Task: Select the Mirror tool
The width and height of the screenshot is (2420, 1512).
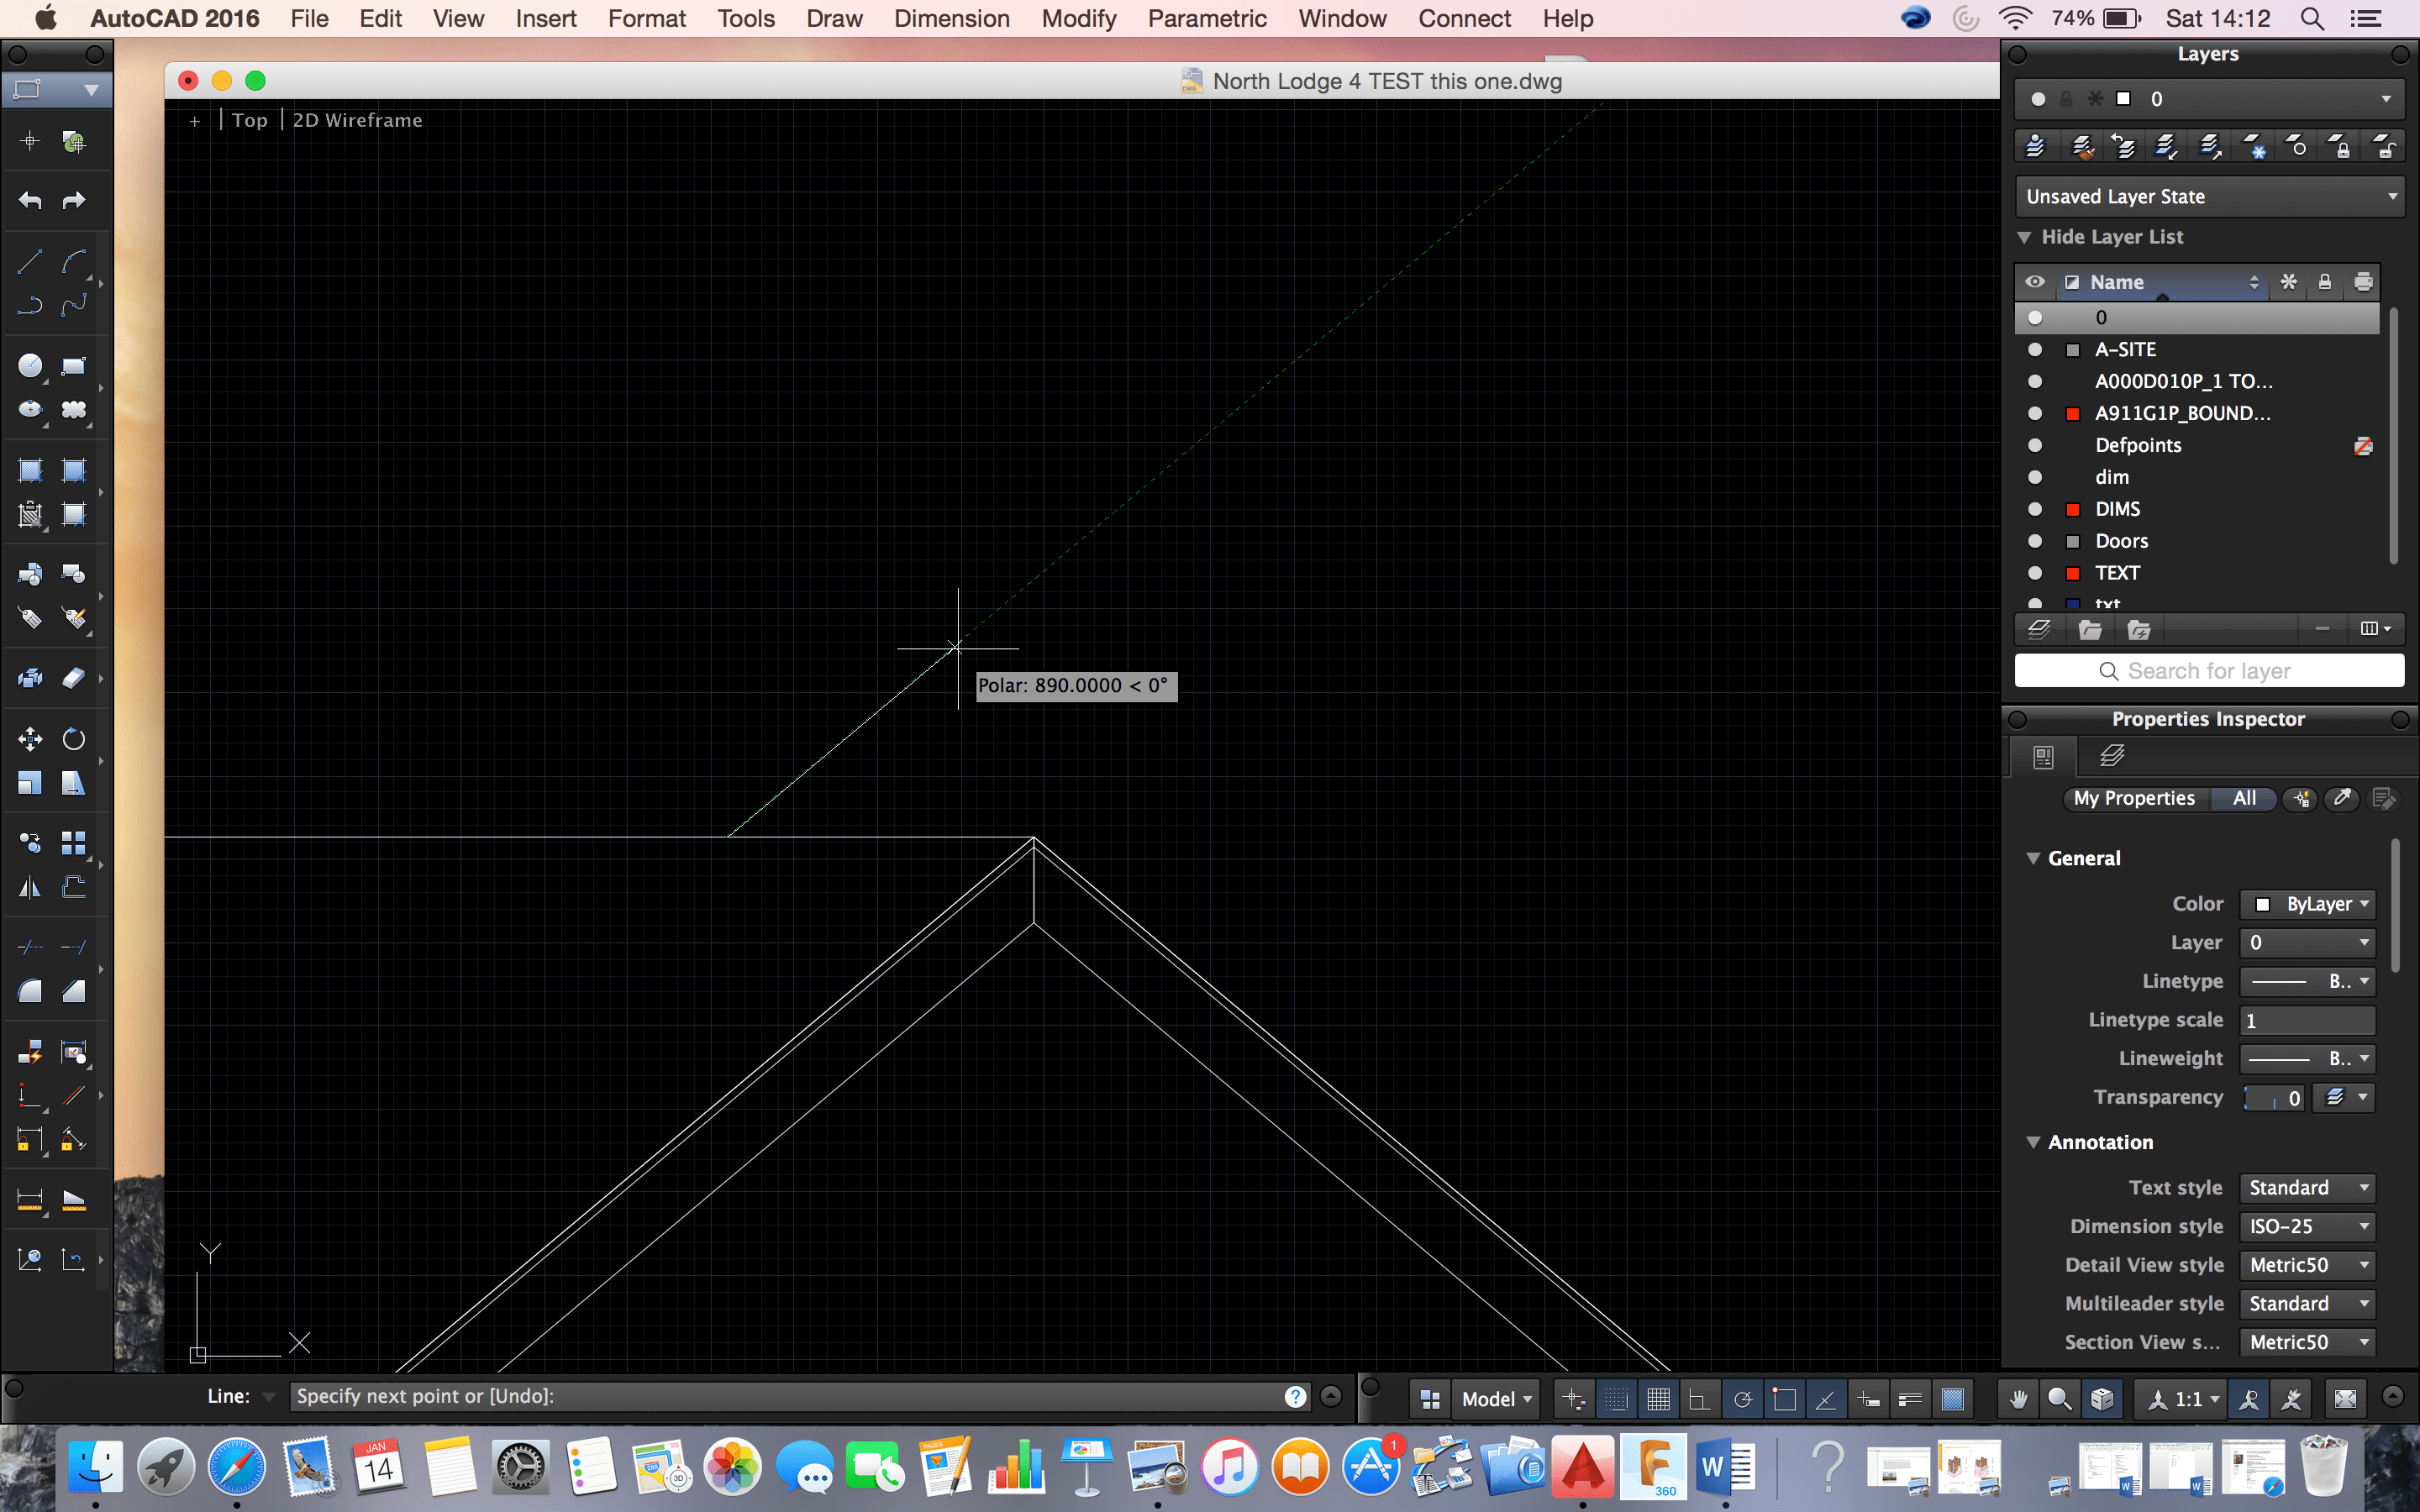Action: point(29,886)
